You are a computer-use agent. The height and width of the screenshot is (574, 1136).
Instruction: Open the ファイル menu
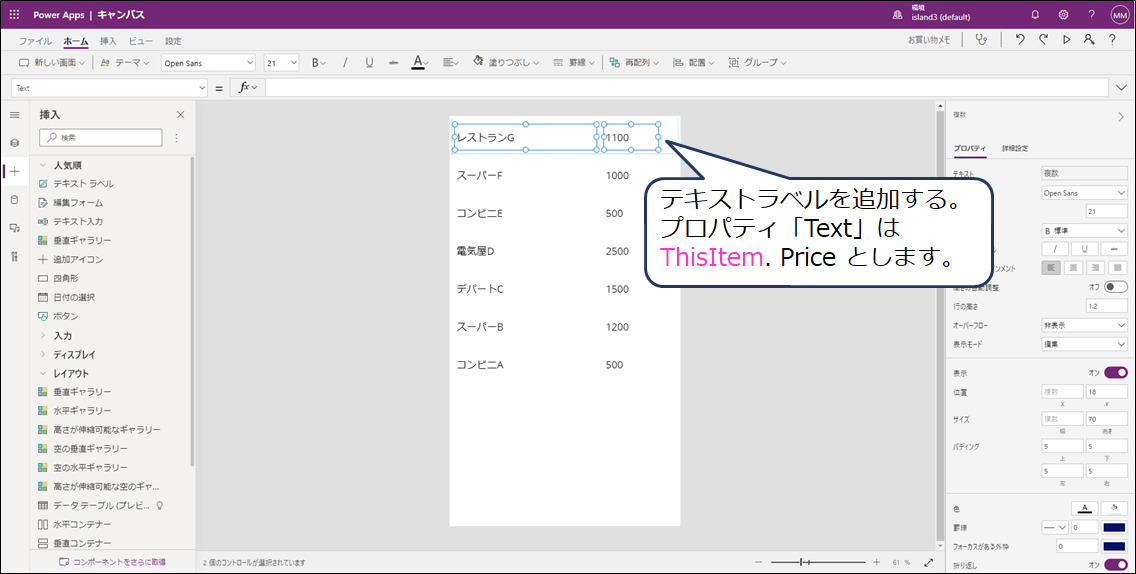tap(35, 41)
